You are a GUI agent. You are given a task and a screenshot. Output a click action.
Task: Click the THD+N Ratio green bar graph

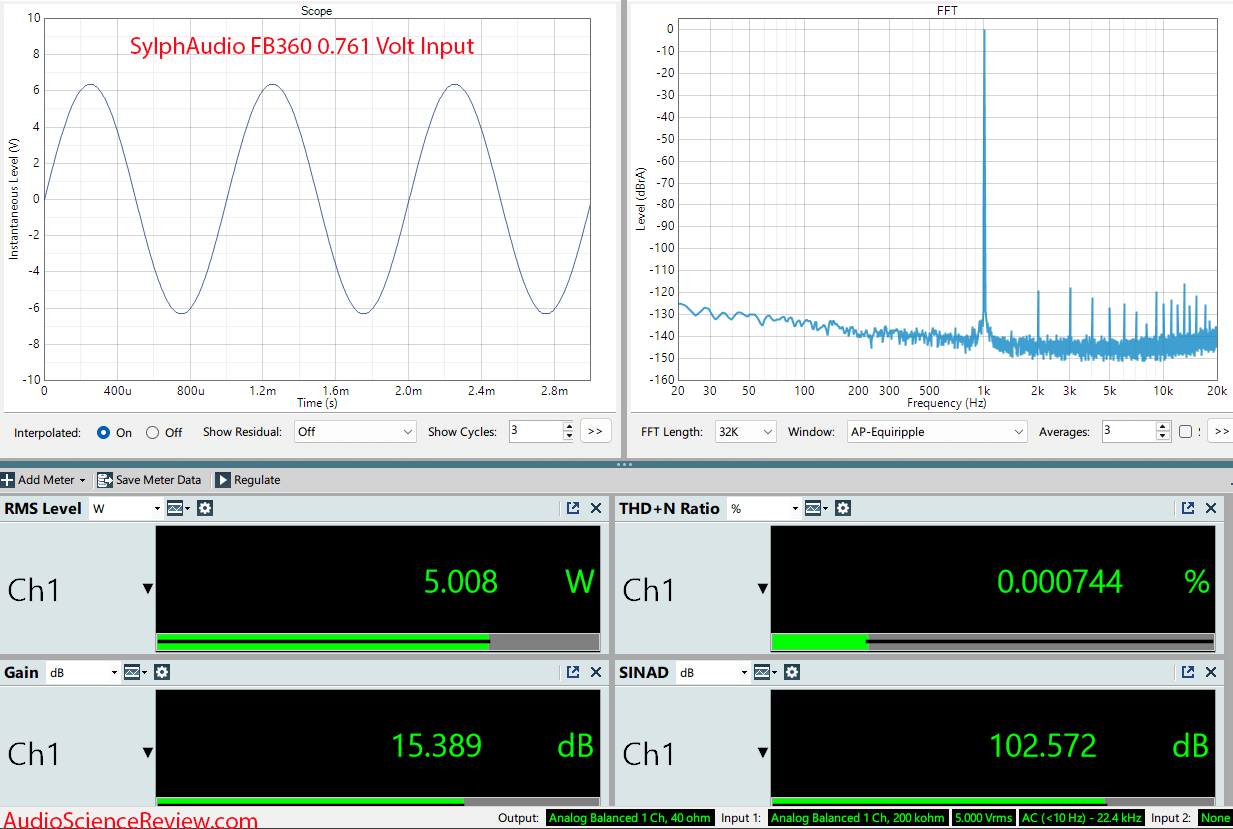coord(992,642)
